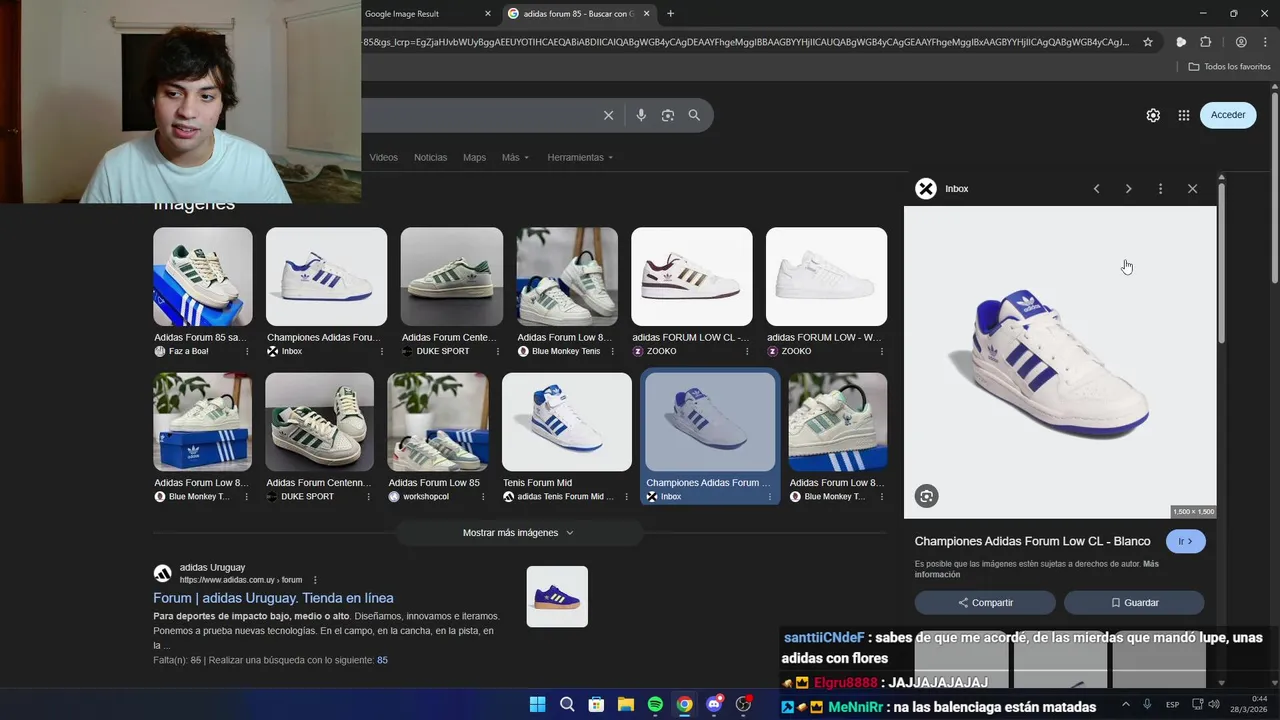Show hidden system tray icons
This screenshot has width=1280, height=720.
point(1125,704)
